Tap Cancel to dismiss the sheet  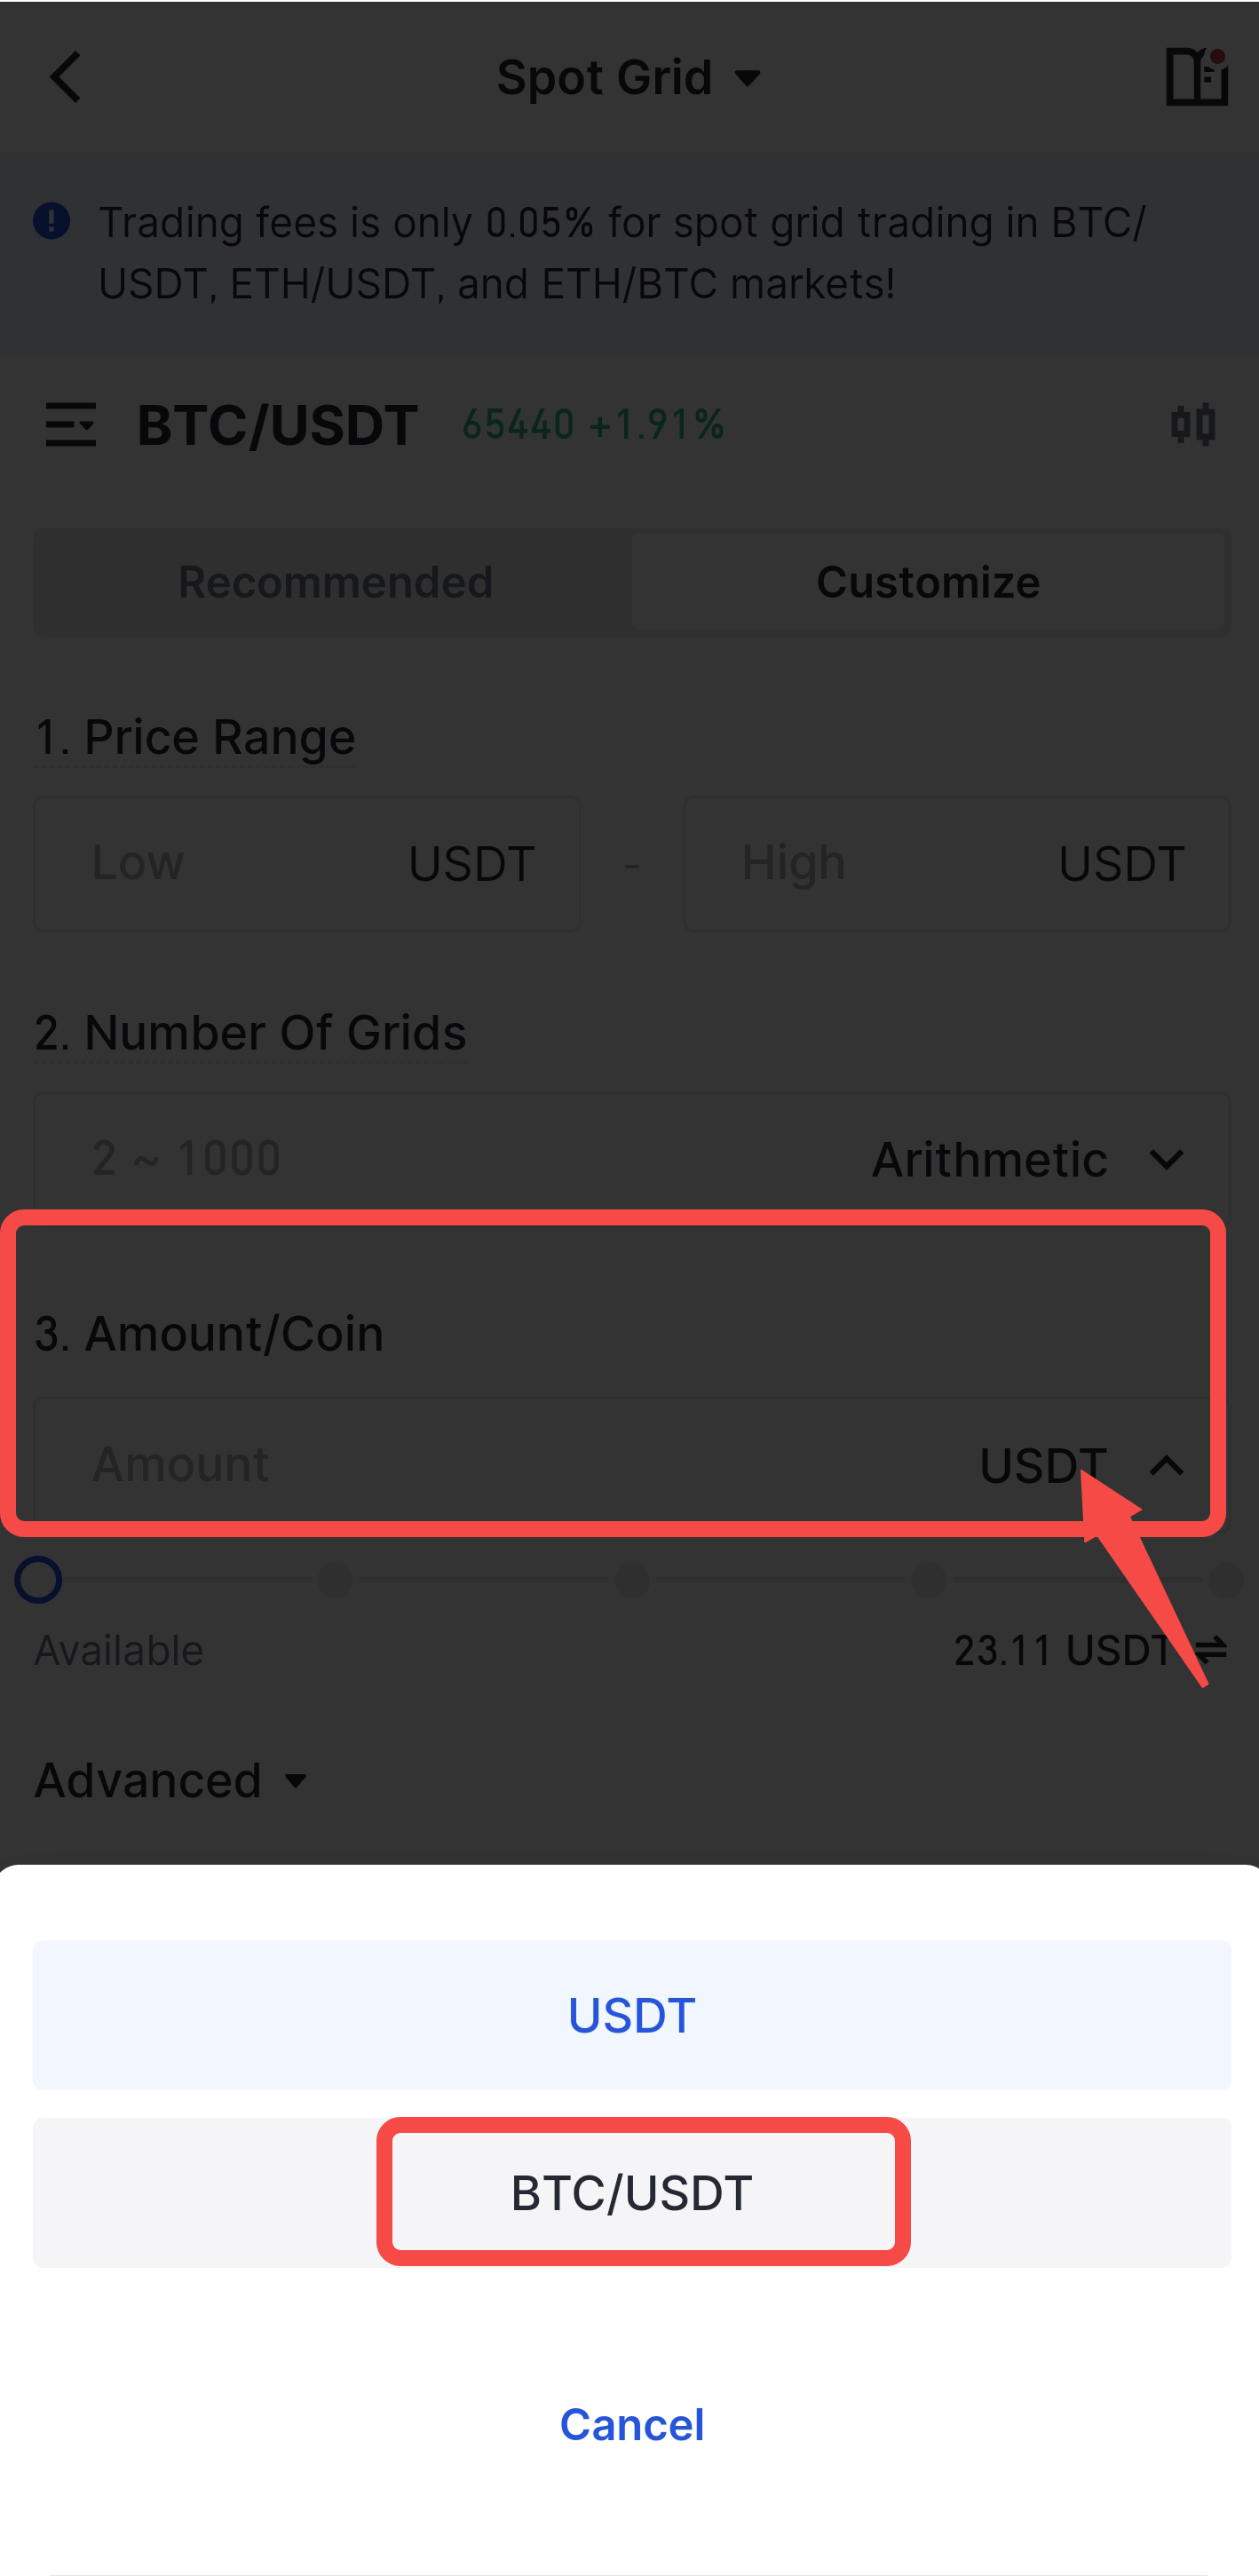pyautogui.click(x=631, y=2425)
